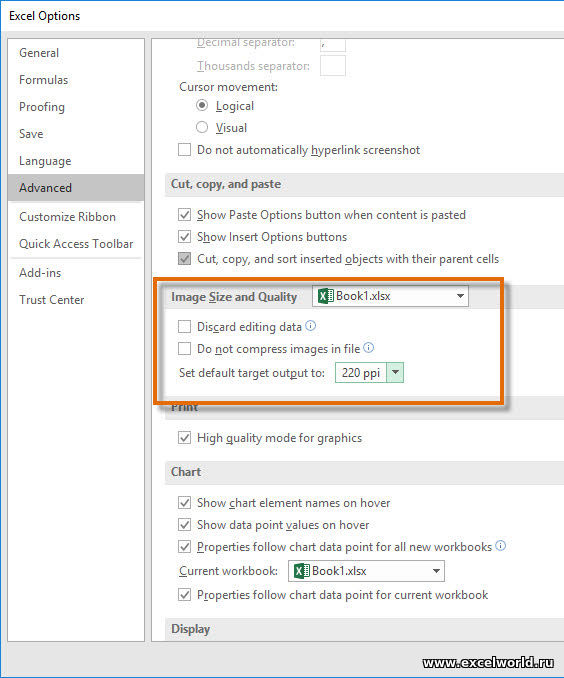The height and width of the screenshot is (678, 564).
Task: Select the Visual cursor movement radio
Action: tap(202, 127)
